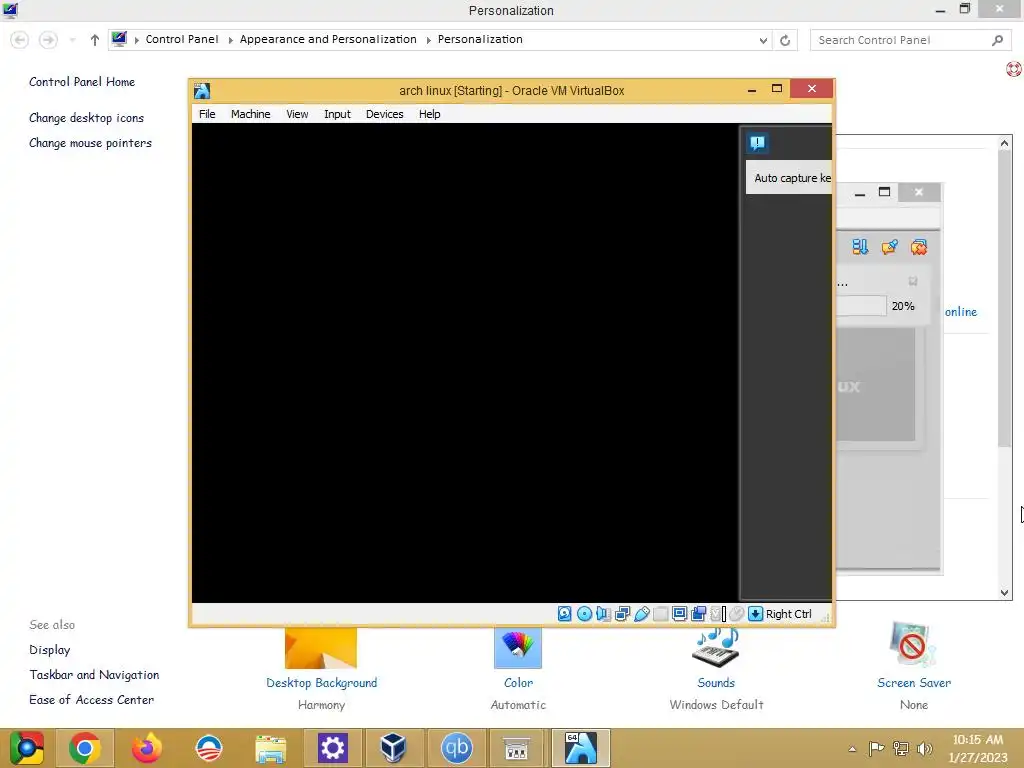This screenshot has width=1024, height=768.
Task: Click the small cancel icon next to progress bar
Action: [913, 281]
